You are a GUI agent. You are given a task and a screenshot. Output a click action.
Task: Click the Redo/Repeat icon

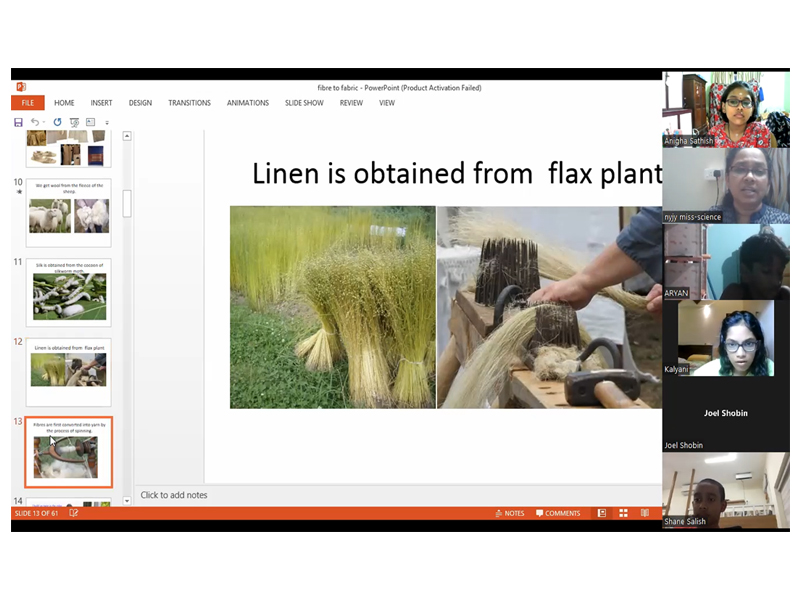click(57, 122)
